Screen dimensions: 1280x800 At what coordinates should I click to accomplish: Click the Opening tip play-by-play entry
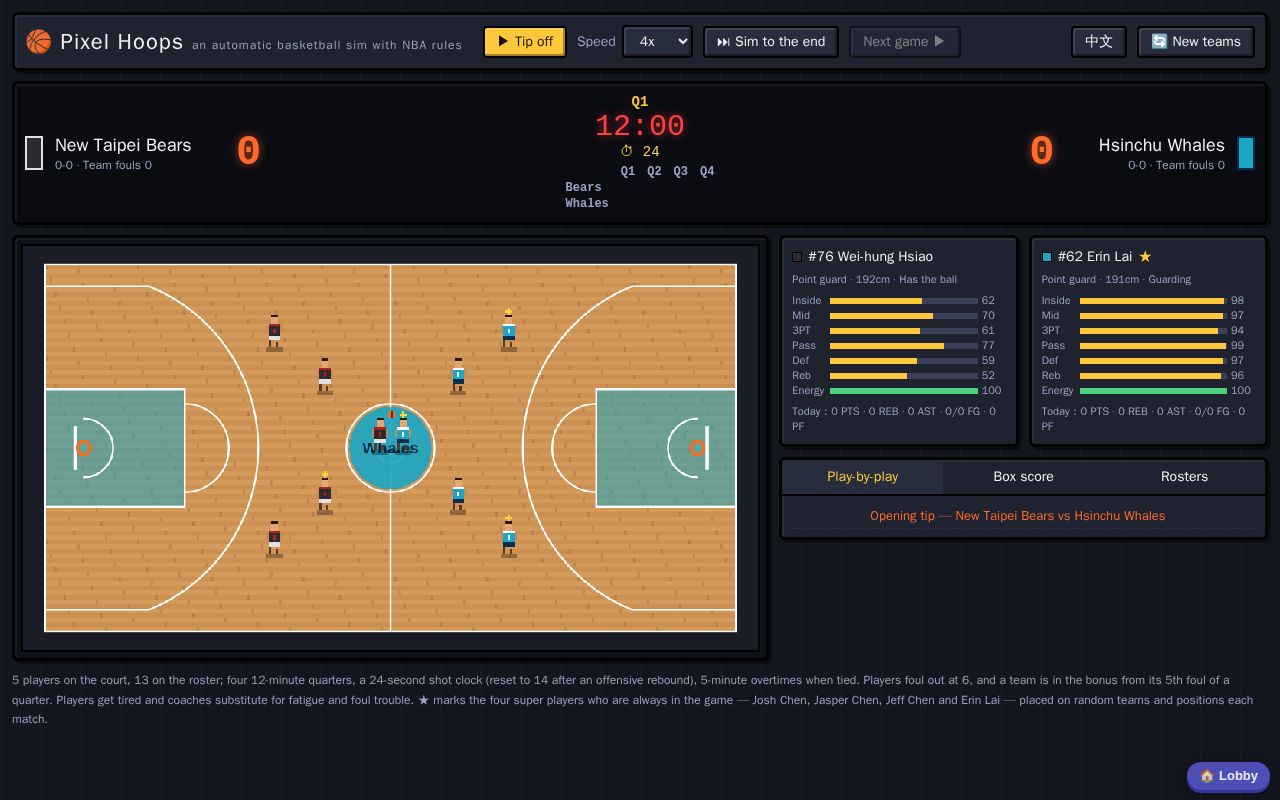coord(1017,516)
